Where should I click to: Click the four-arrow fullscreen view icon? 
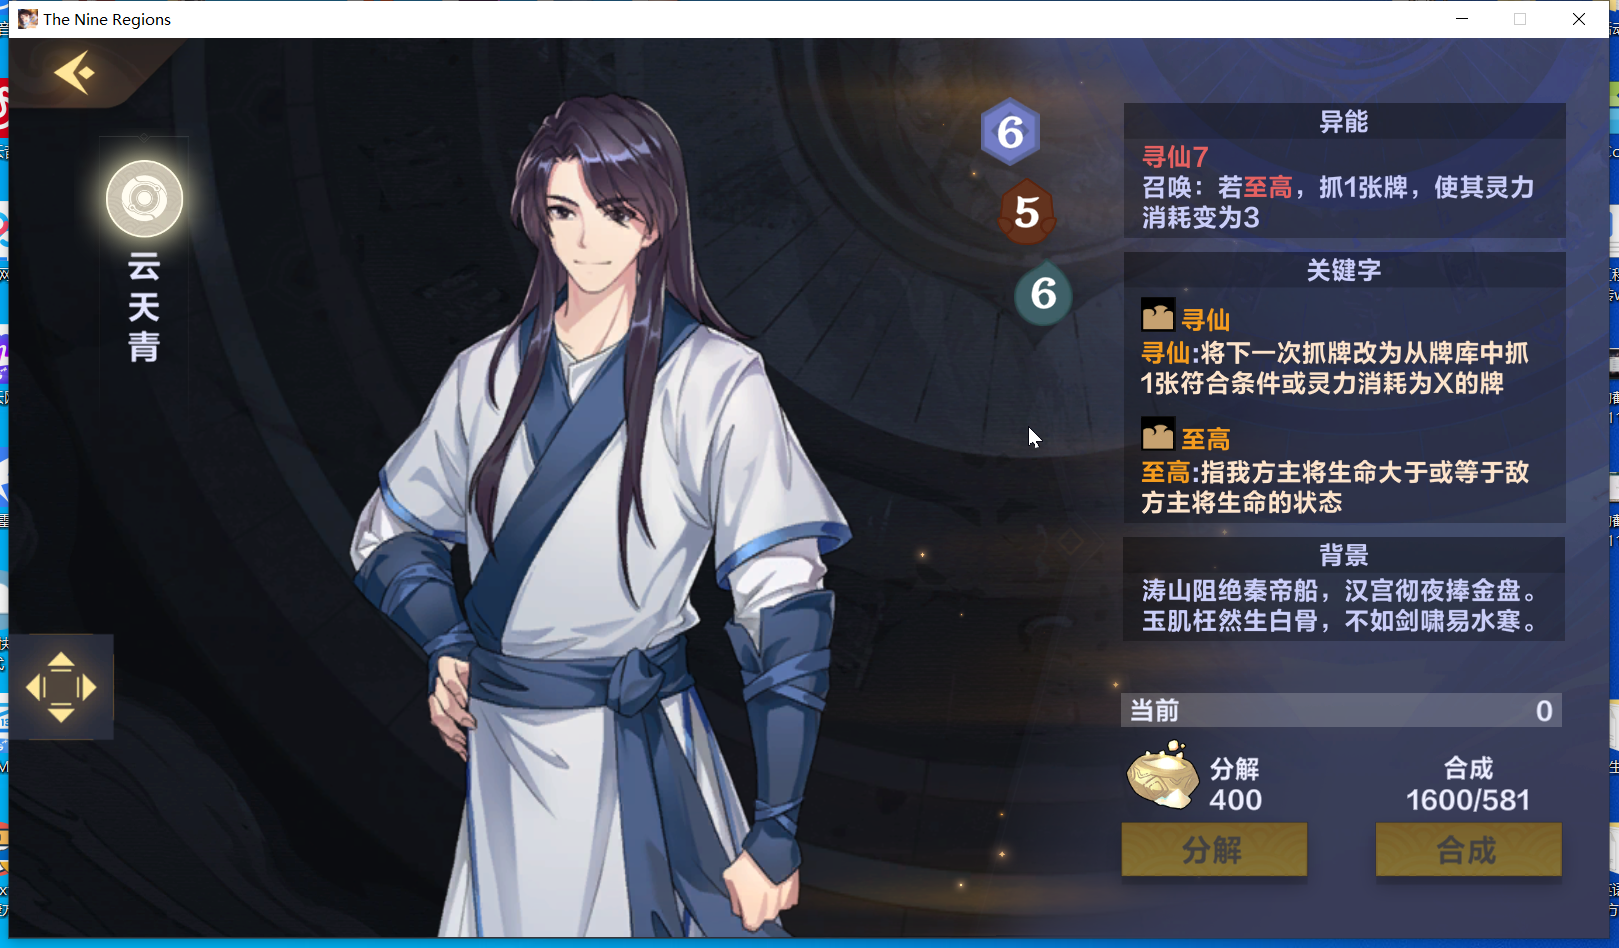coord(61,687)
